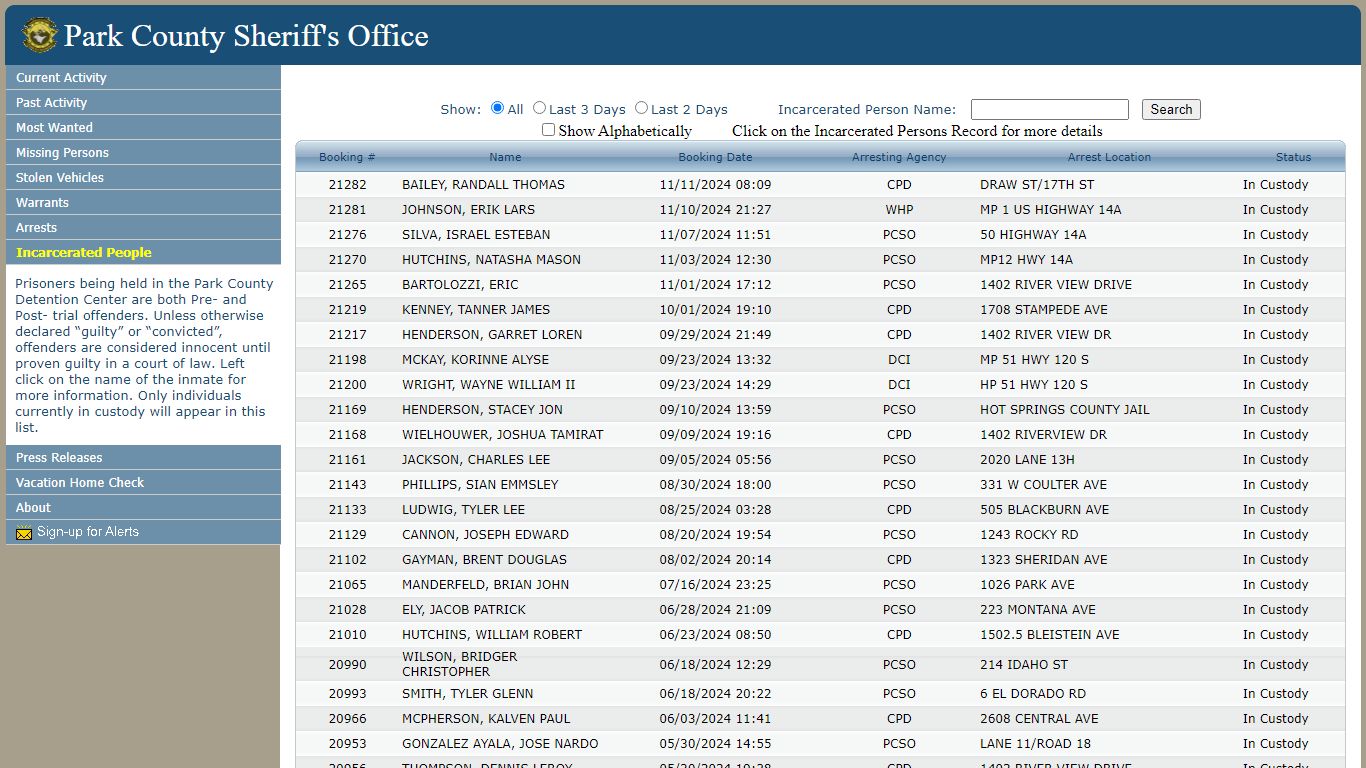Open record for GONZALEZ AYALA, JOSE NARDO
Image resolution: width=1366 pixels, height=768 pixels.
[820, 744]
